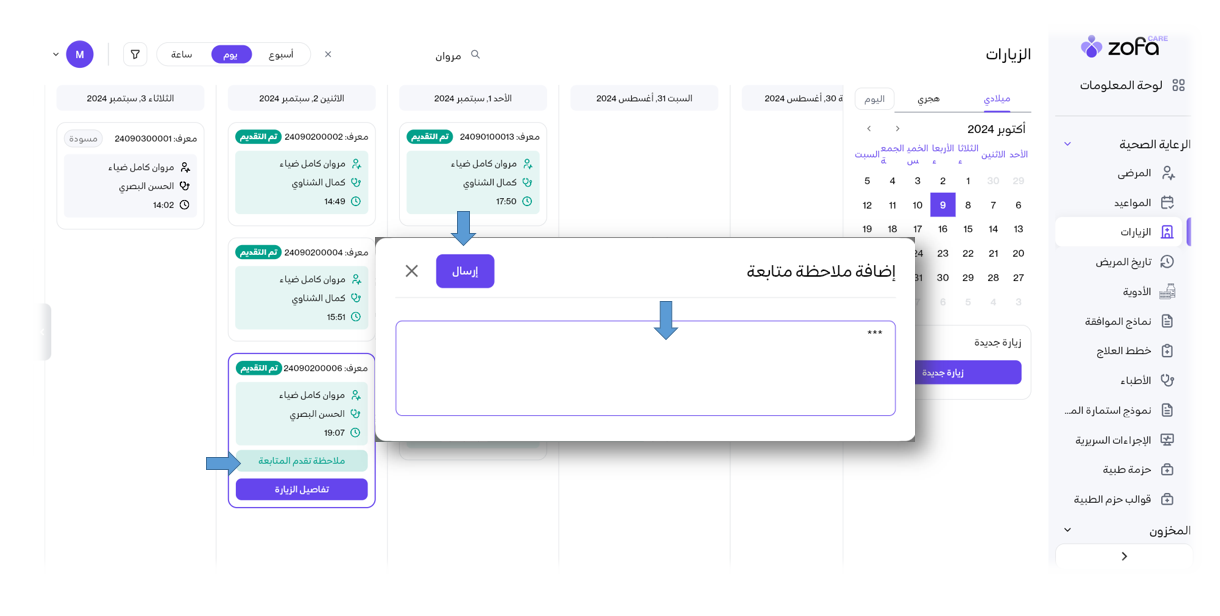Click the Doctors stethoscope icon

click(x=1167, y=381)
